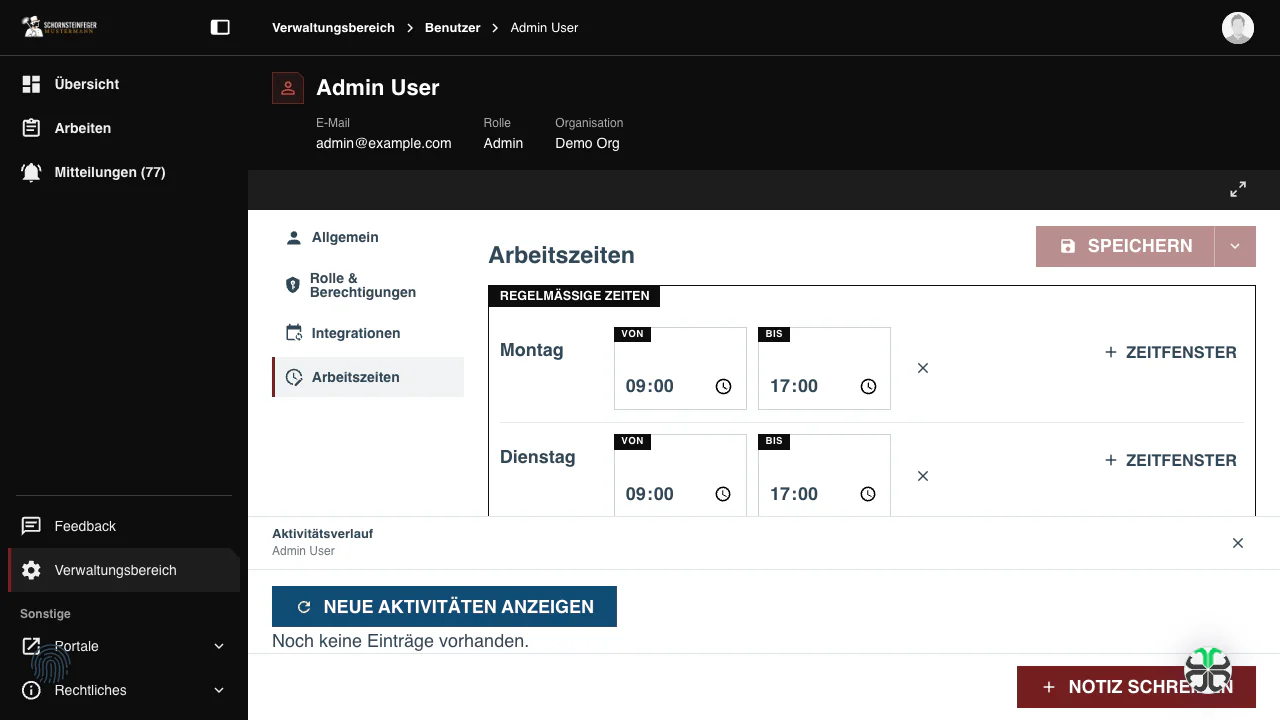Click the Schornsteinfeger Mustermann logo
The height and width of the screenshot is (720, 1280).
(60, 27)
